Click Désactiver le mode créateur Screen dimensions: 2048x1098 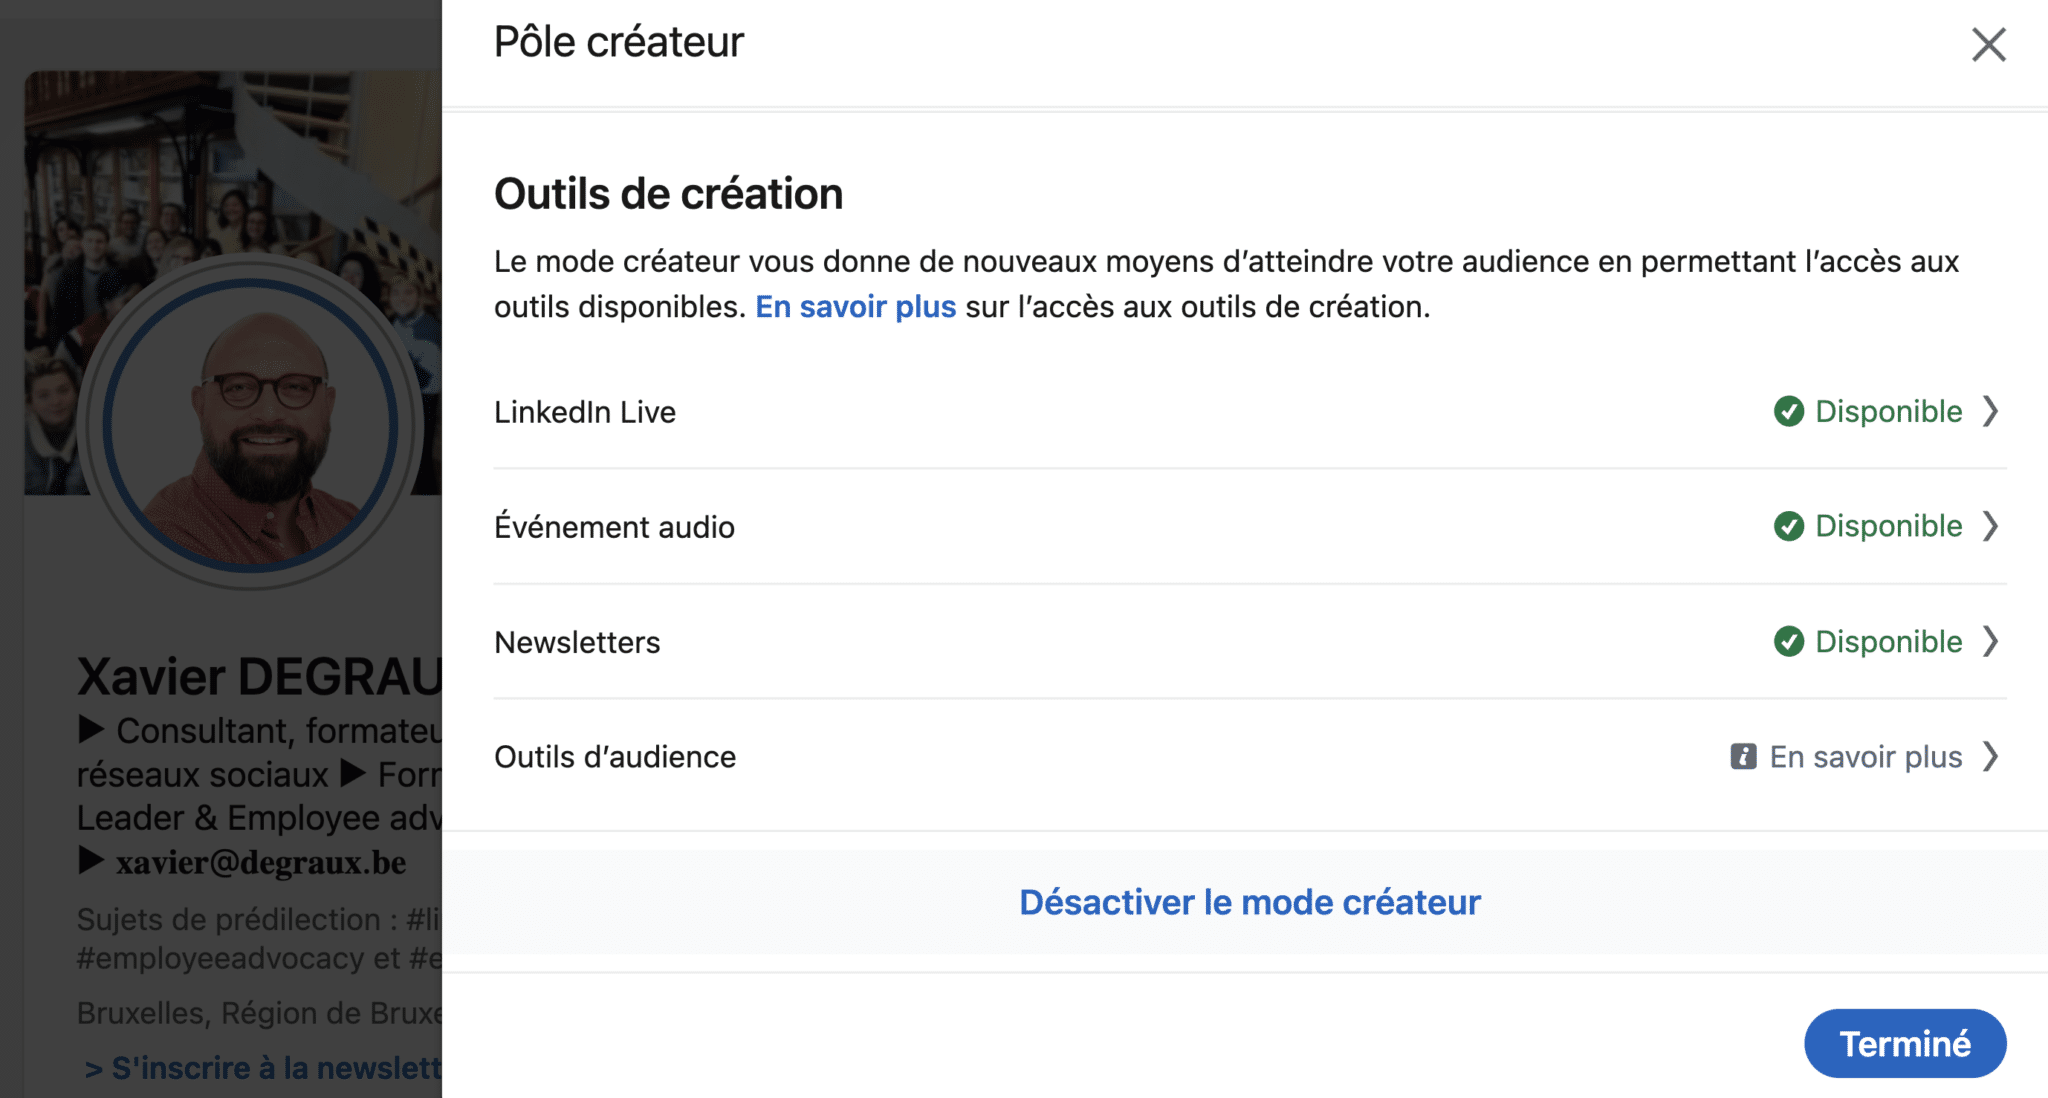(x=1249, y=902)
